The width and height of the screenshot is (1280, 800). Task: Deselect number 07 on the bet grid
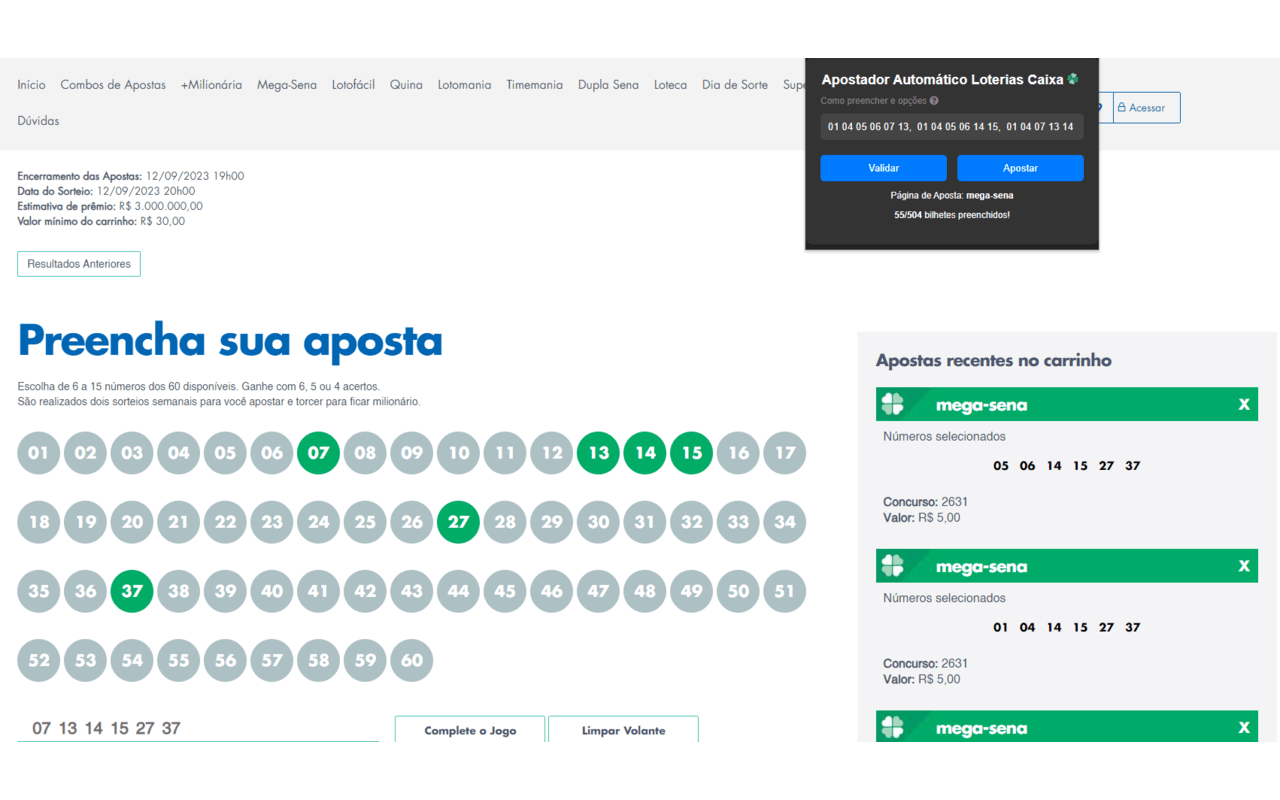click(x=318, y=452)
